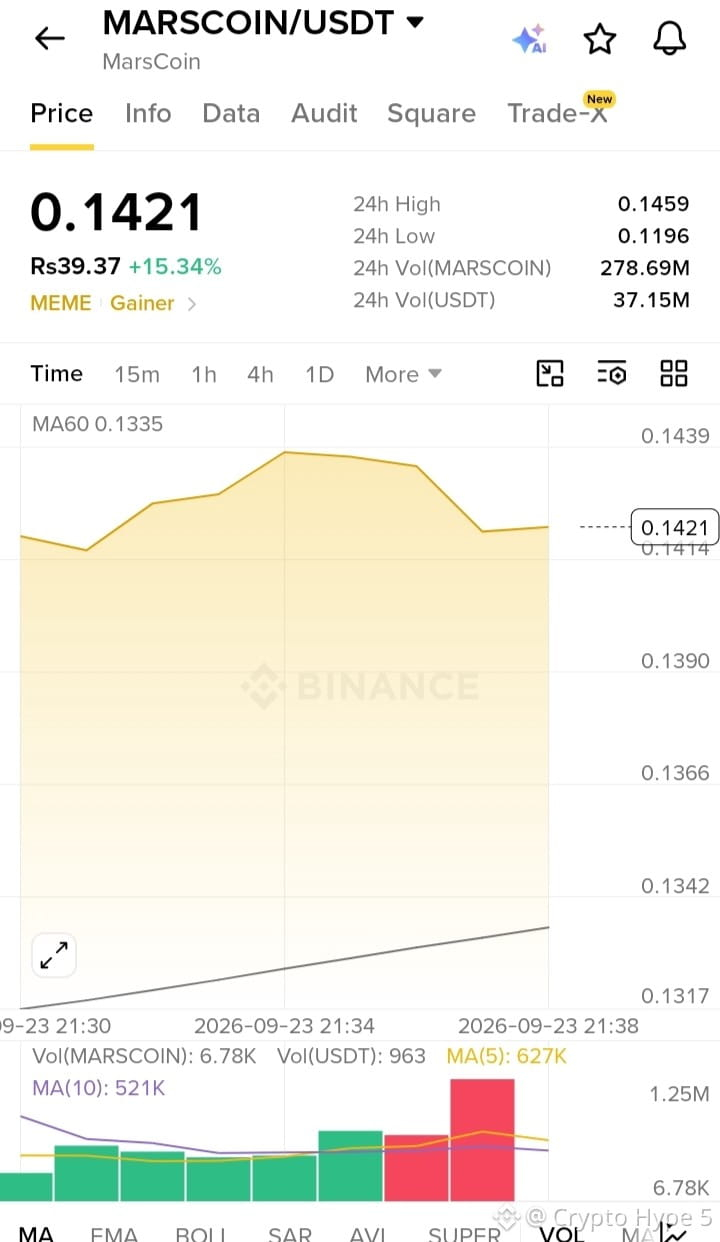This screenshot has height=1242, width=720.
Task: Go back with the left arrow icon
Action: click(x=49, y=39)
